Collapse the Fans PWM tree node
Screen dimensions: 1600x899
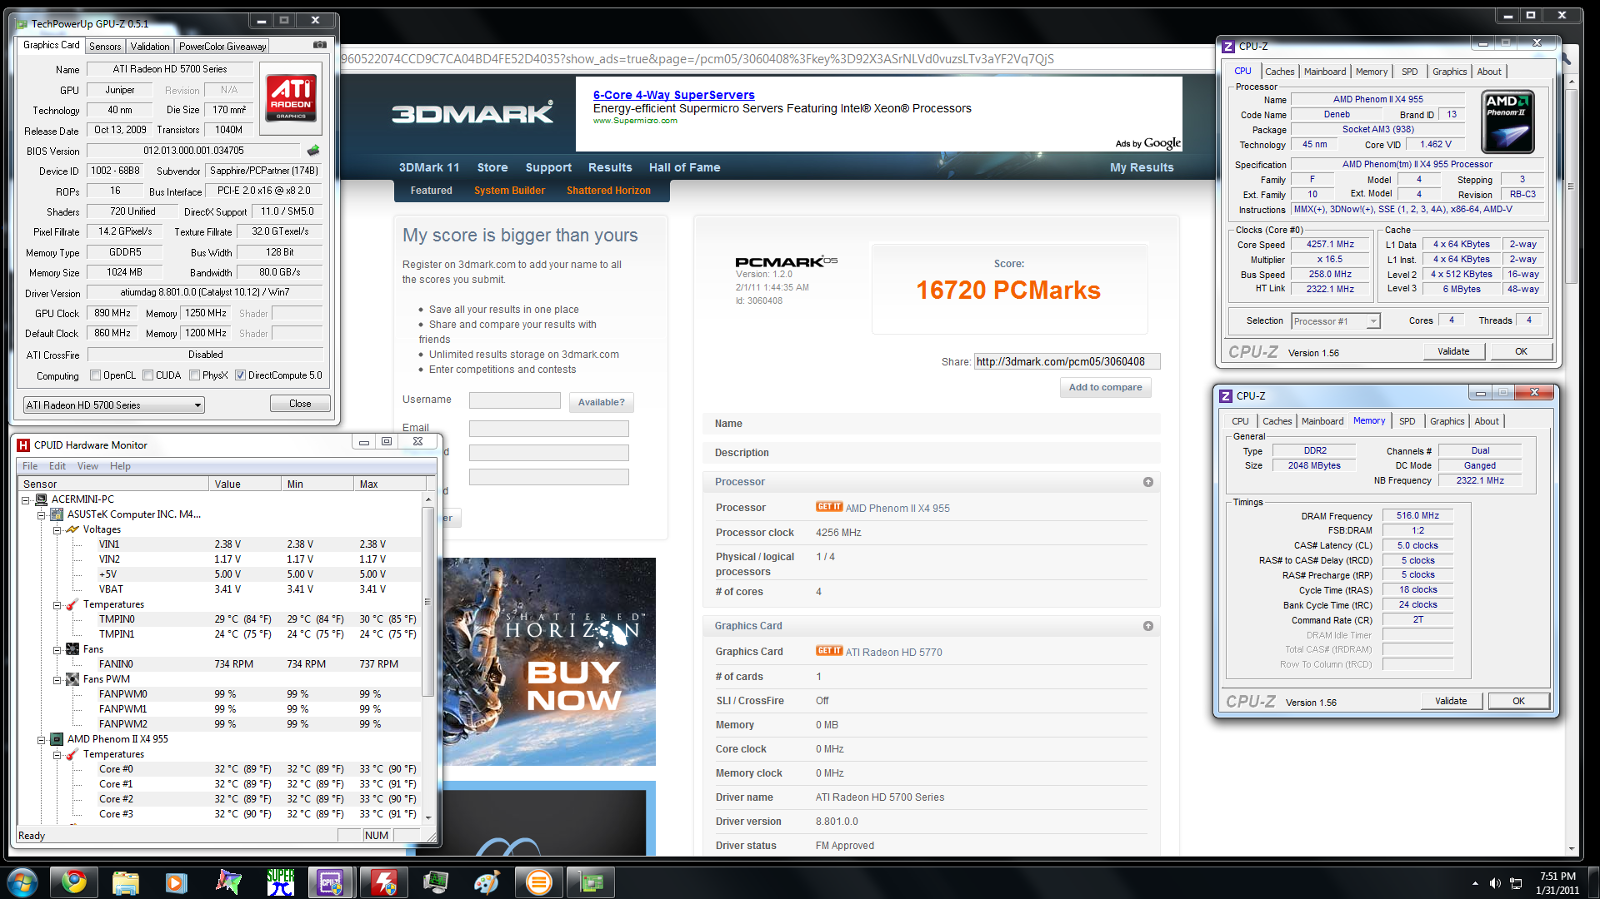57,679
